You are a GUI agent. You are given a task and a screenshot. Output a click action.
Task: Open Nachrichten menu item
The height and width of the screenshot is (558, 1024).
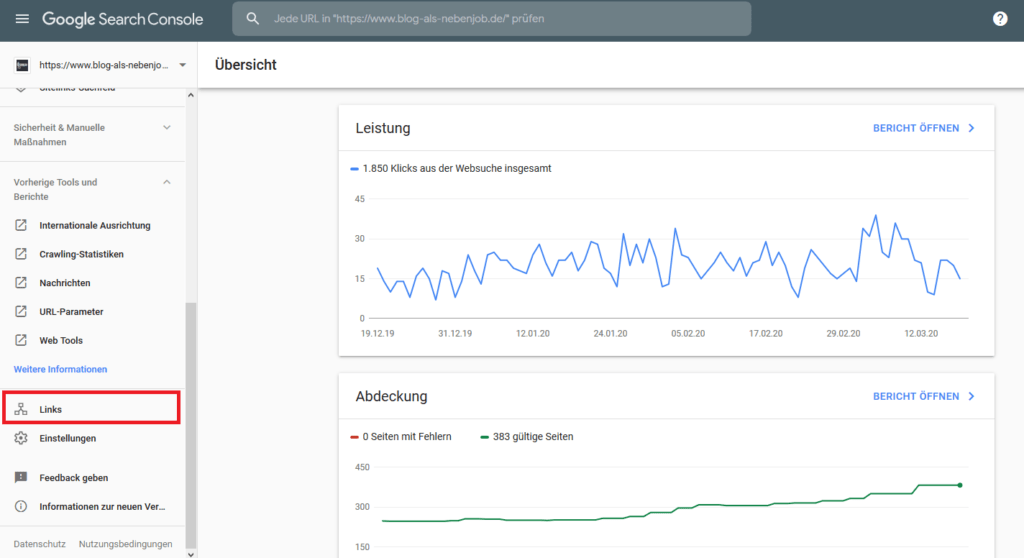coord(65,283)
